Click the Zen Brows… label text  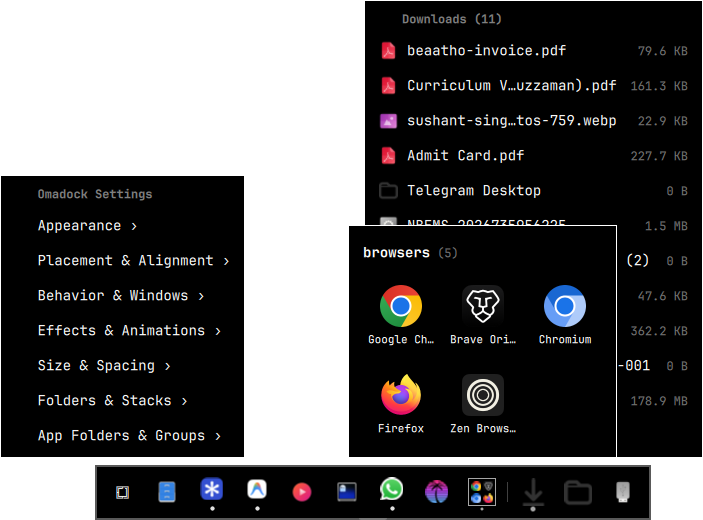[483, 428]
